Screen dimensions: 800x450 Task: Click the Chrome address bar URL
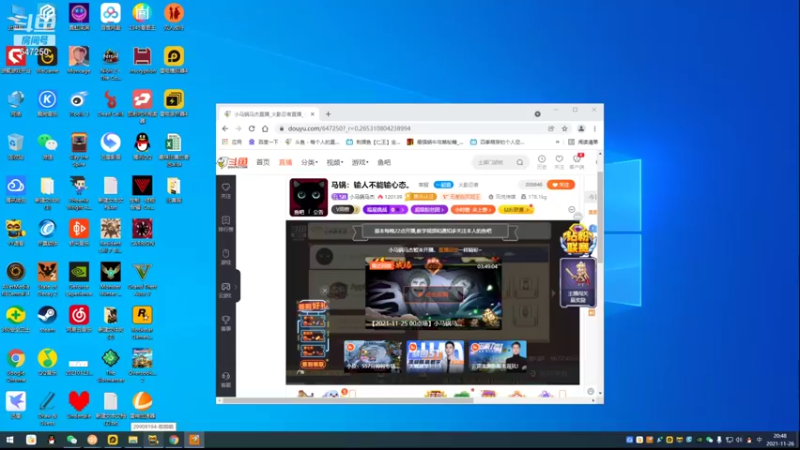pyautogui.click(x=349, y=129)
